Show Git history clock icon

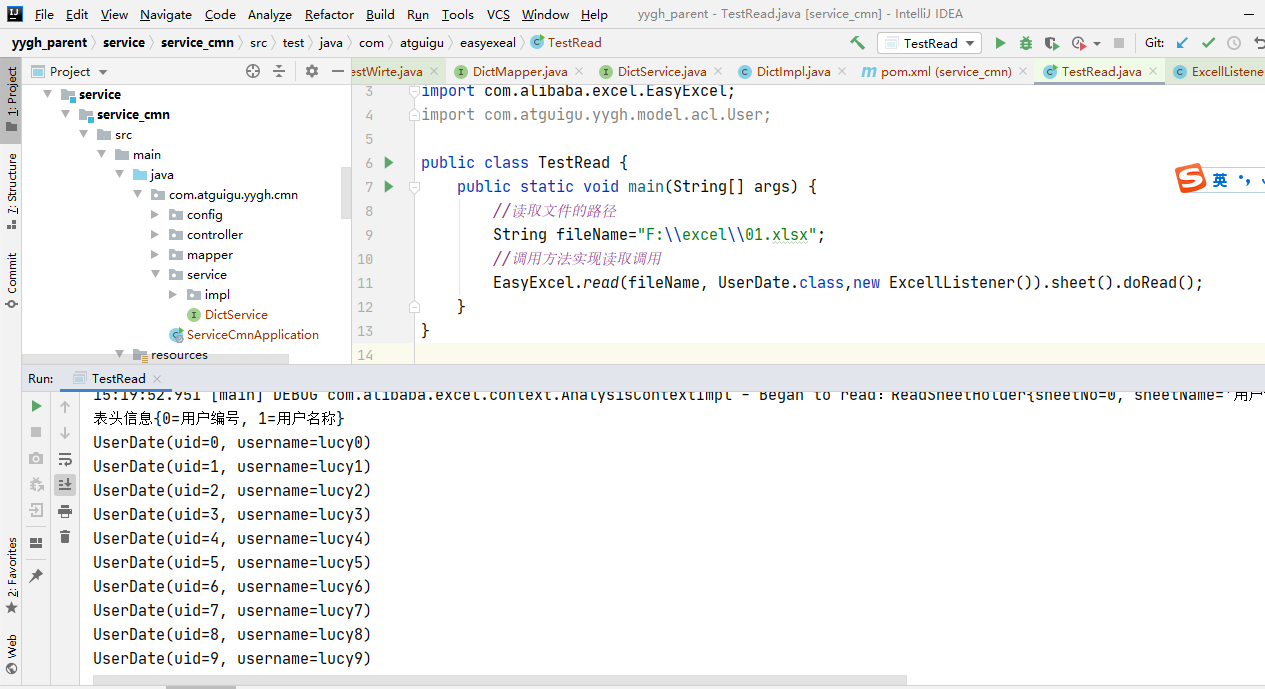coord(1234,43)
